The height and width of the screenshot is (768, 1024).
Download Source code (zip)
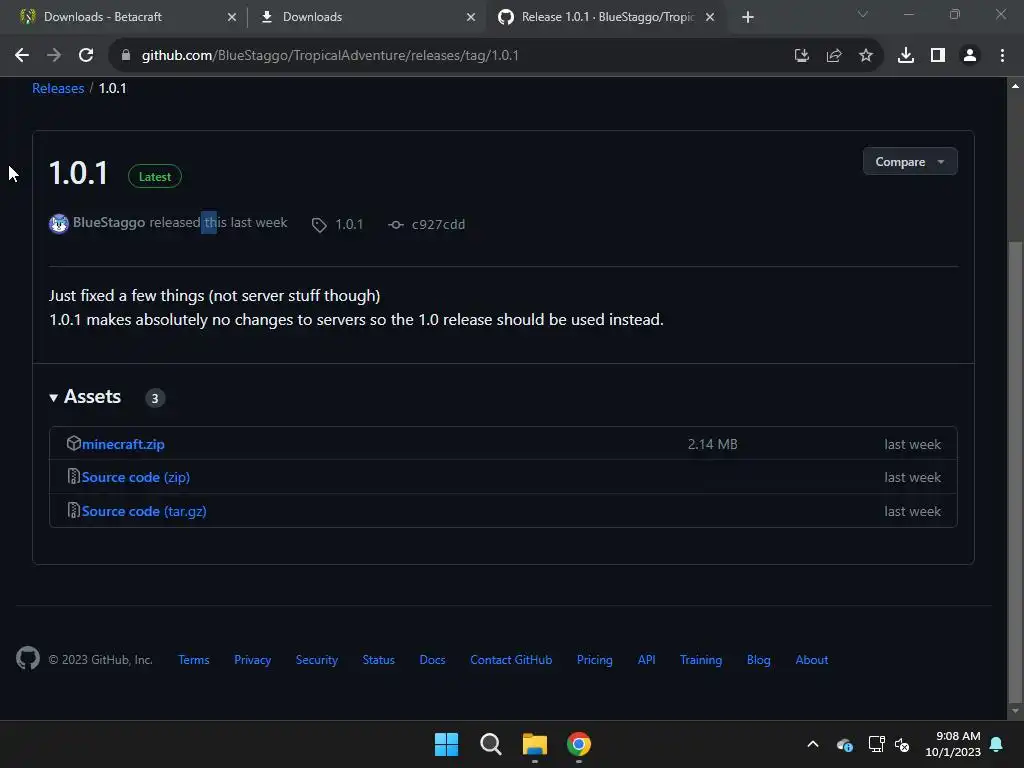point(136,477)
